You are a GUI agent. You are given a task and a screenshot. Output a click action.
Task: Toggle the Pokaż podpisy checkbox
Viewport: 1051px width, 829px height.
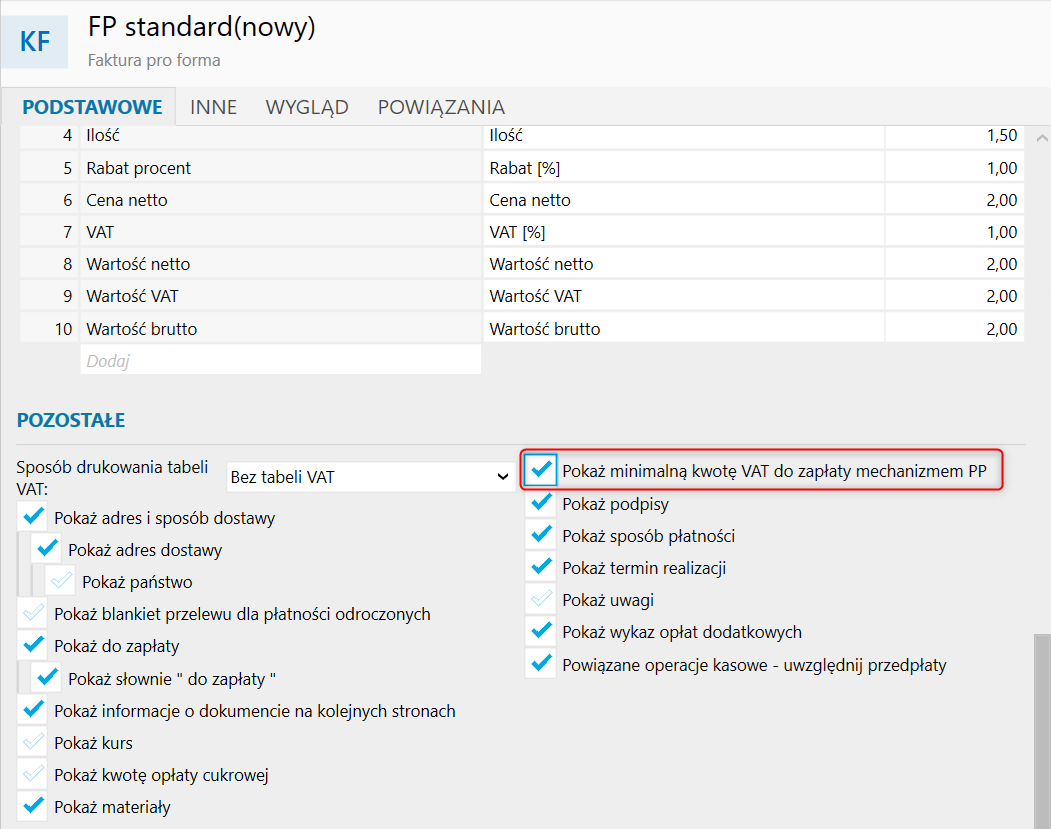click(541, 504)
